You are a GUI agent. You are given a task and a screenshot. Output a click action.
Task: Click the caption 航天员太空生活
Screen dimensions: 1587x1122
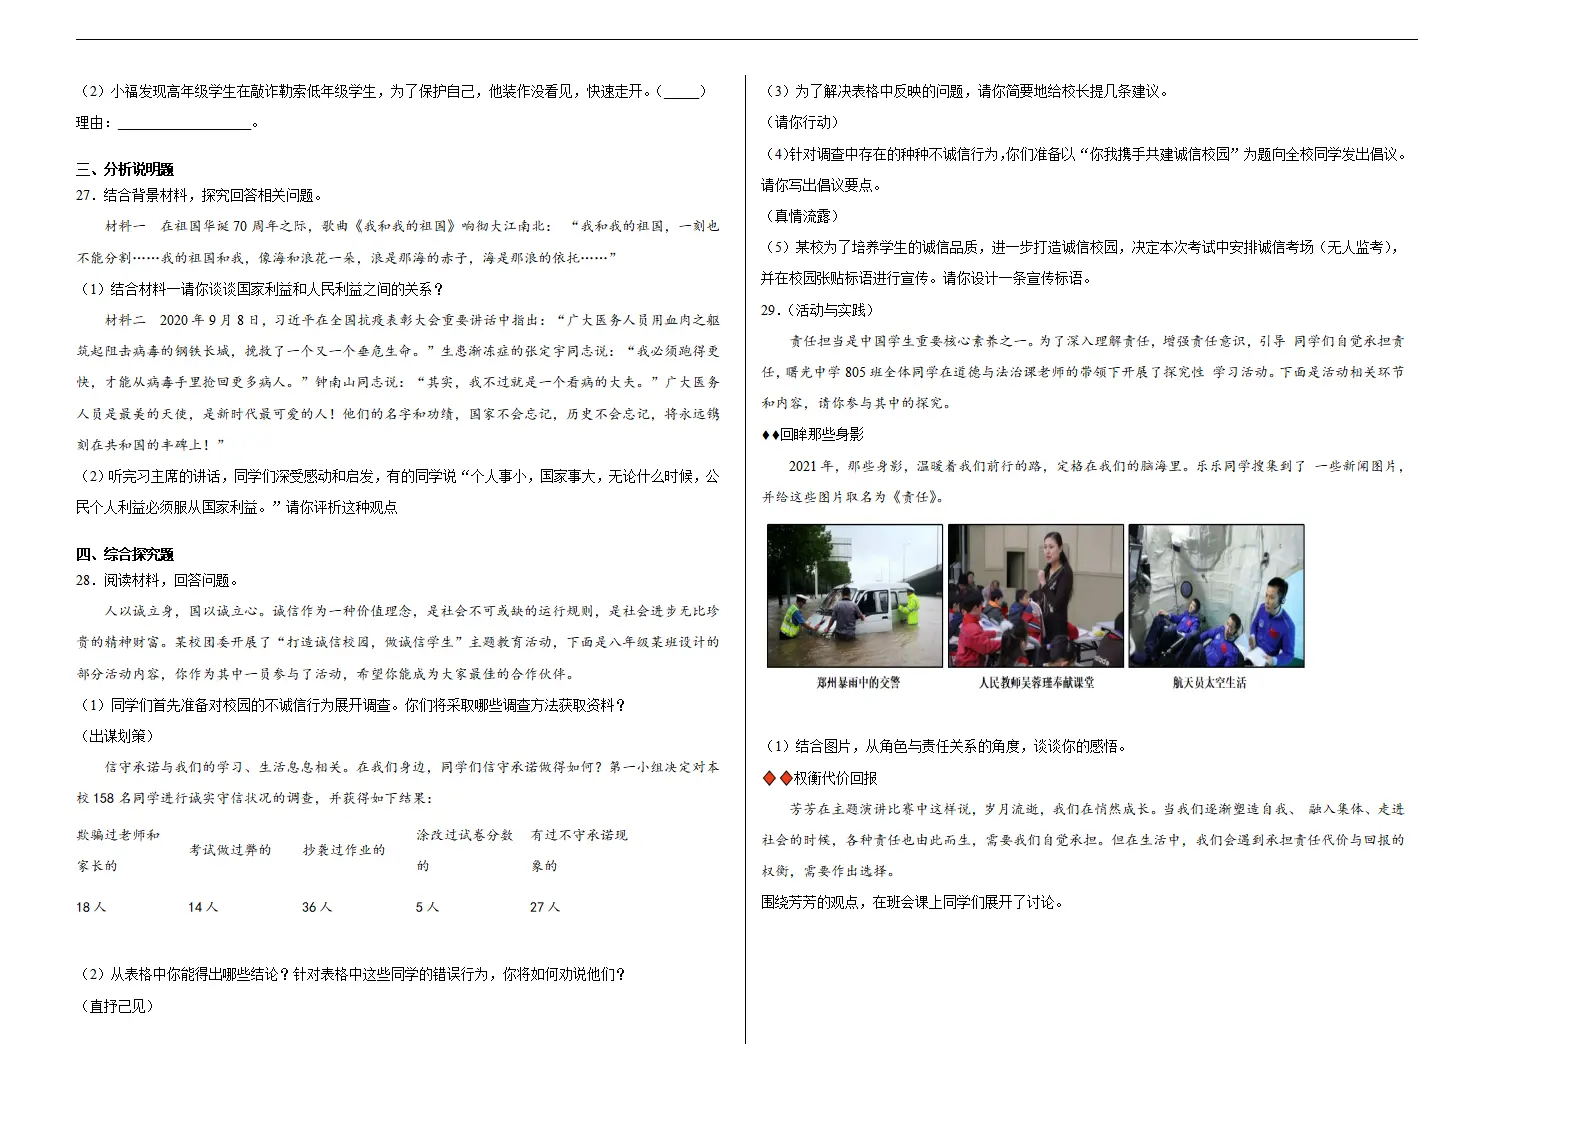click(x=1210, y=682)
